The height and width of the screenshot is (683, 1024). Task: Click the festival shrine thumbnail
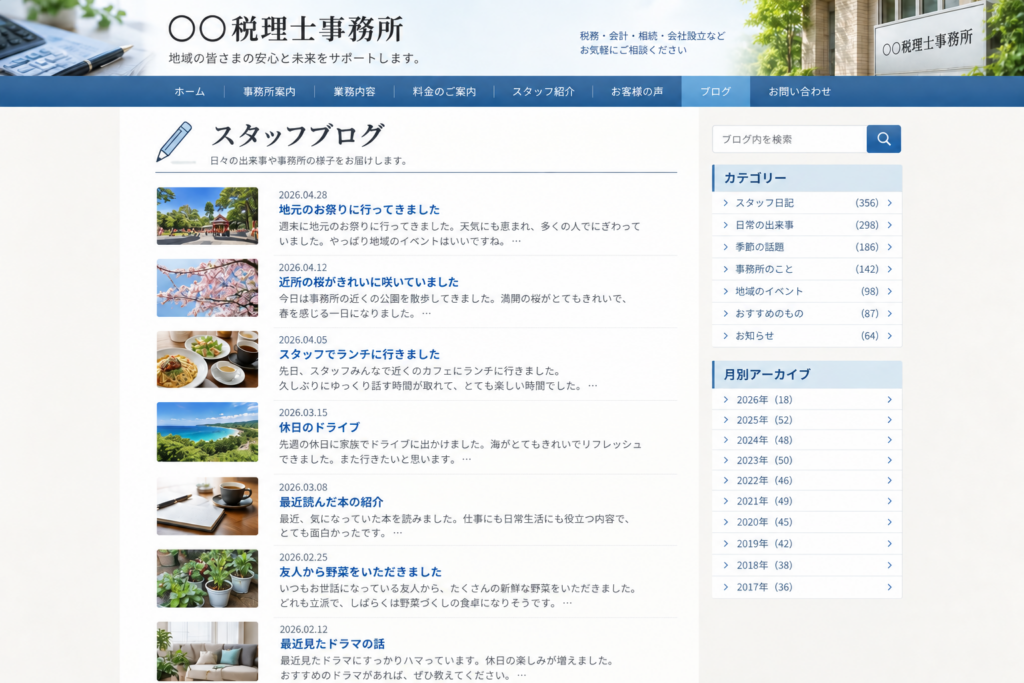[207, 216]
